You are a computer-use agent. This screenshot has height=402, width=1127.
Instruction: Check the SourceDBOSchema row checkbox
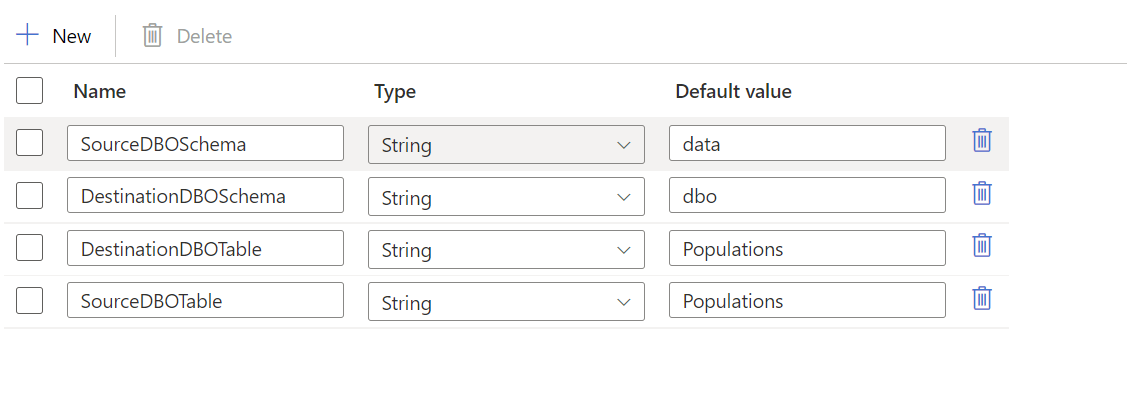(x=29, y=142)
